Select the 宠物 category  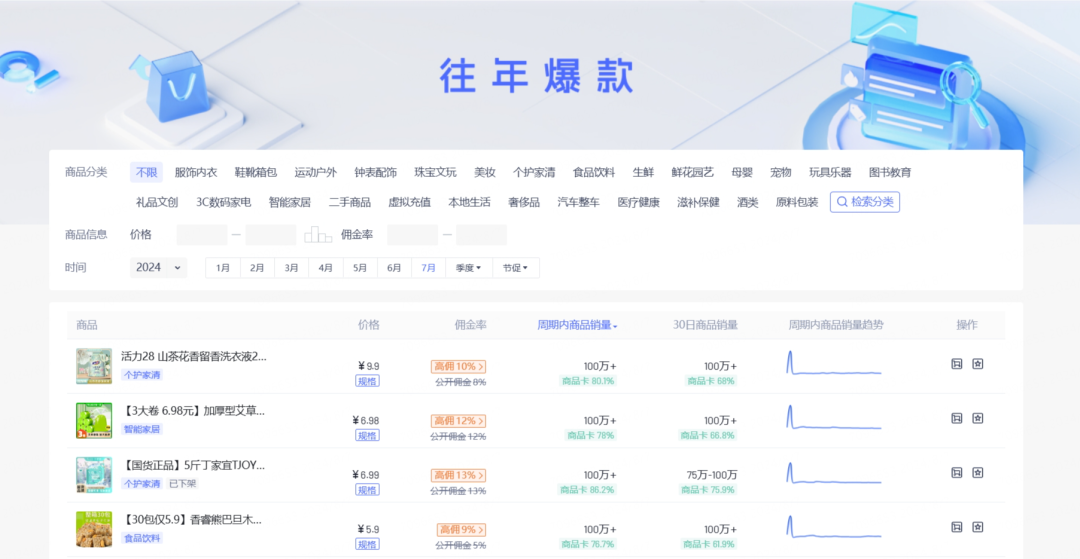point(781,172)
